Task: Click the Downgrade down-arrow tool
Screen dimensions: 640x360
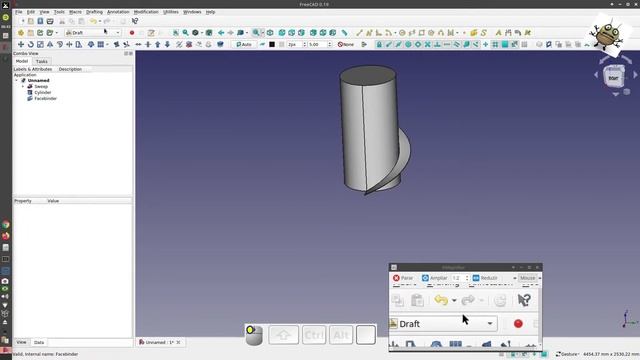Action: [x=167, y=44]
